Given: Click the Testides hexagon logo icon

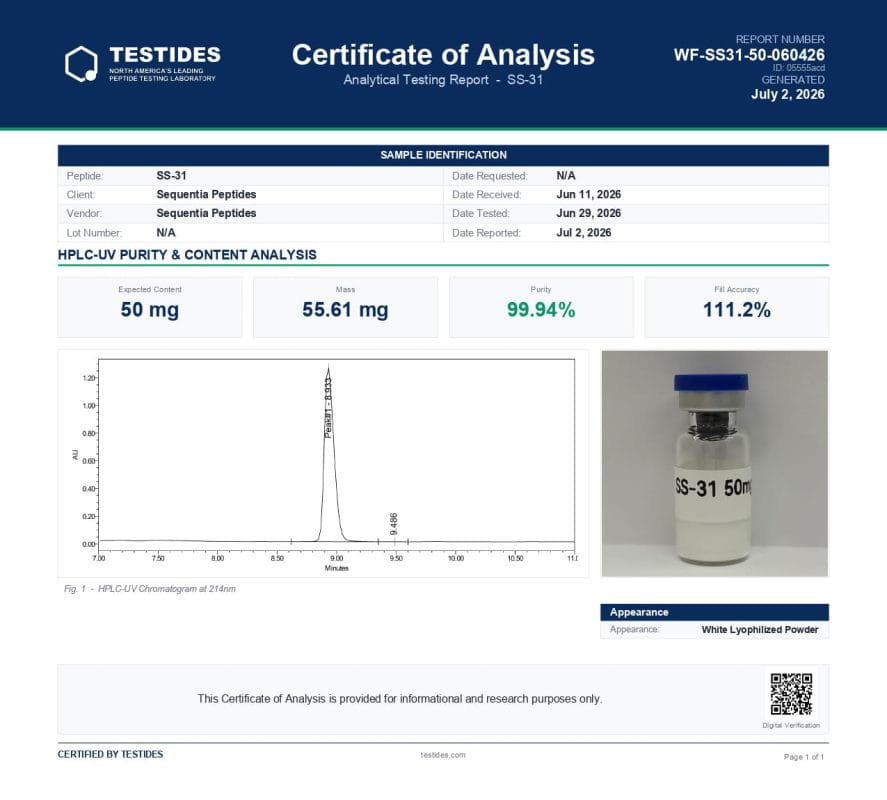Looking at the screenshot, I should pyautogui.click(x=81, y=64).
